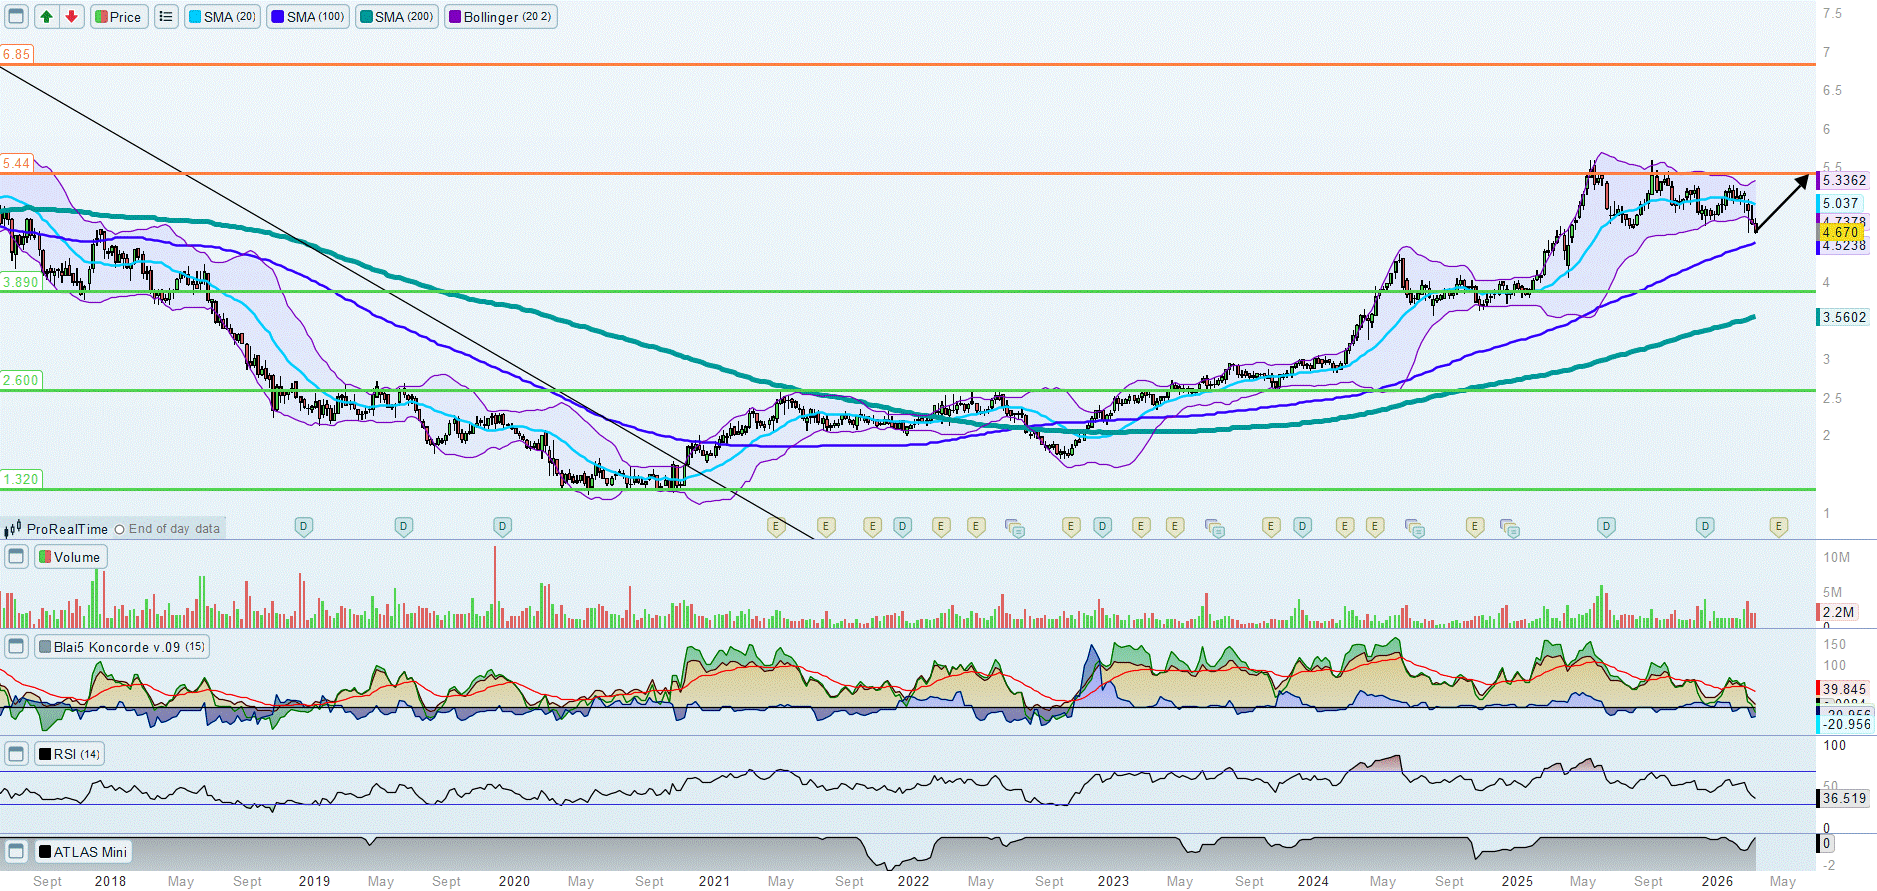This screenshot has width=1877, height=891.
Task: Click the 6.85 resistance level label
Action: (x=16, y=54)
